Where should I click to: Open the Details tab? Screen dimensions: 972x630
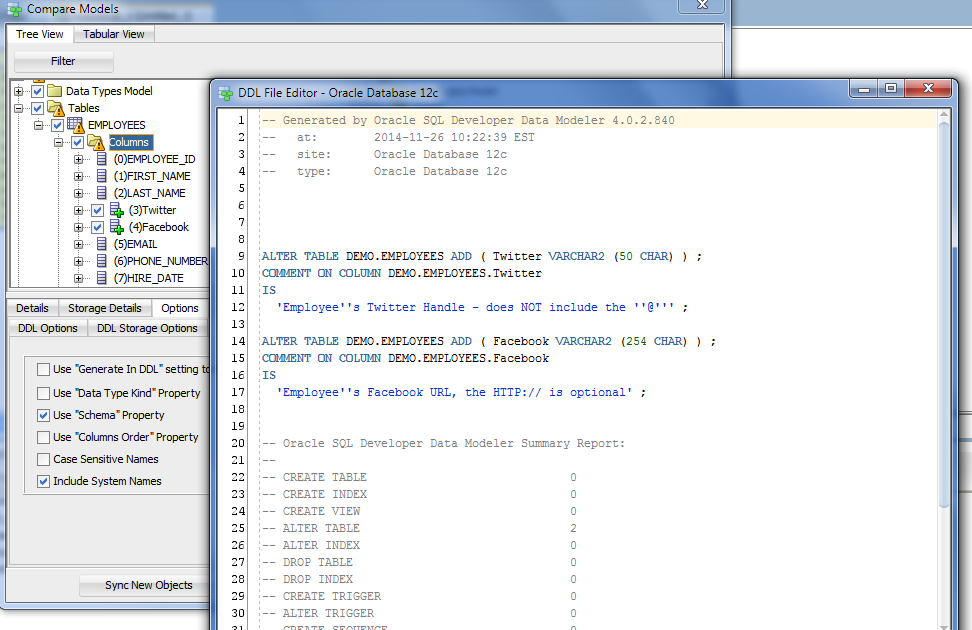tap(32, 308)
